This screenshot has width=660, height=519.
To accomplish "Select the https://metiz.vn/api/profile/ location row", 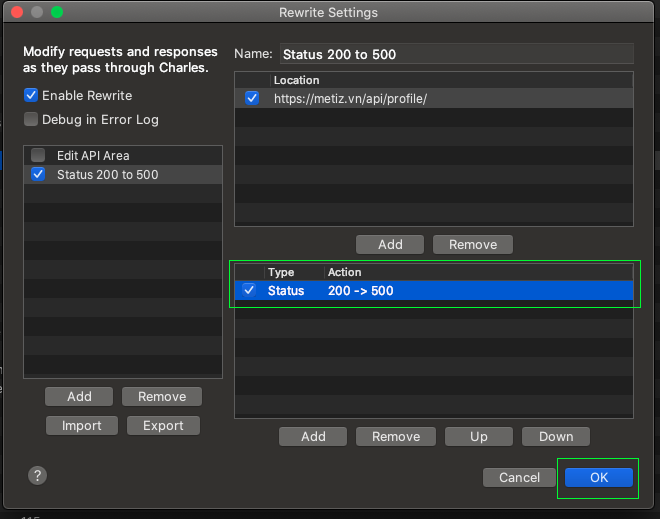I will (434, 98).
